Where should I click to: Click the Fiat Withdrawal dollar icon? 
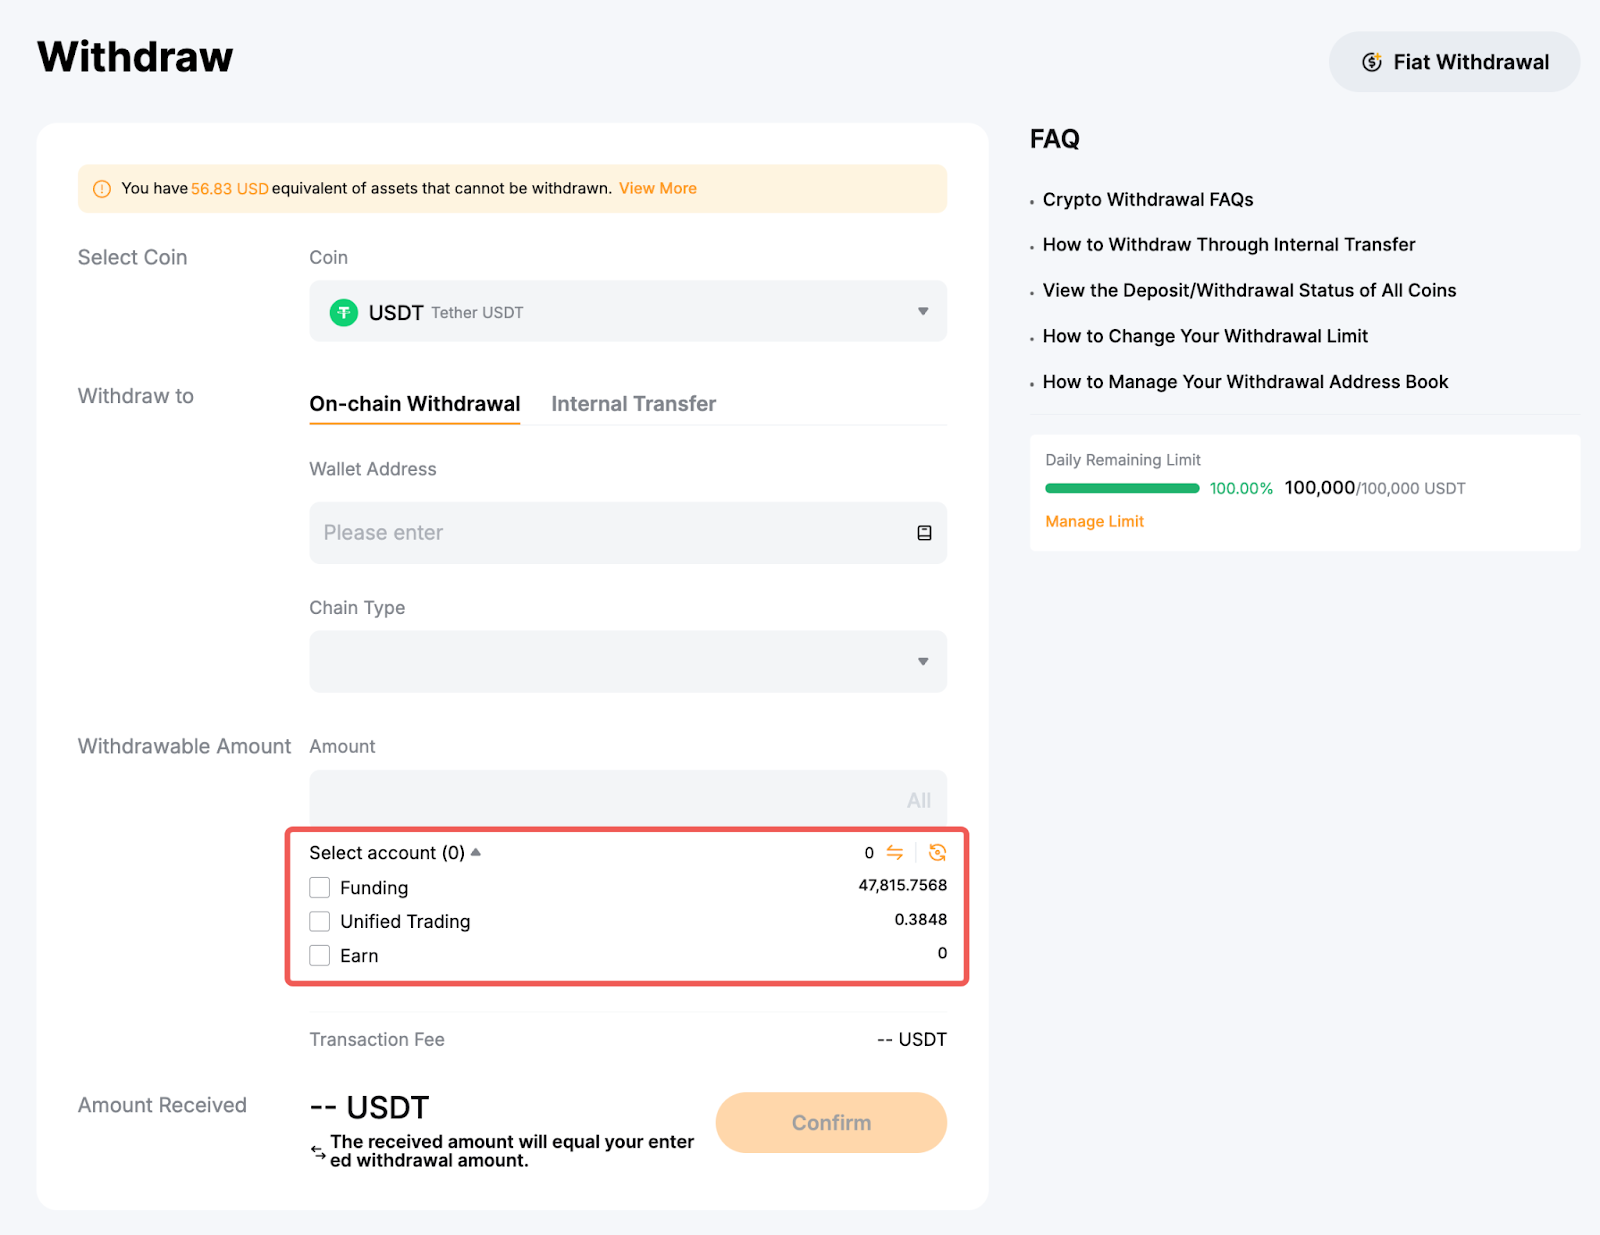tap(1372, 62)
